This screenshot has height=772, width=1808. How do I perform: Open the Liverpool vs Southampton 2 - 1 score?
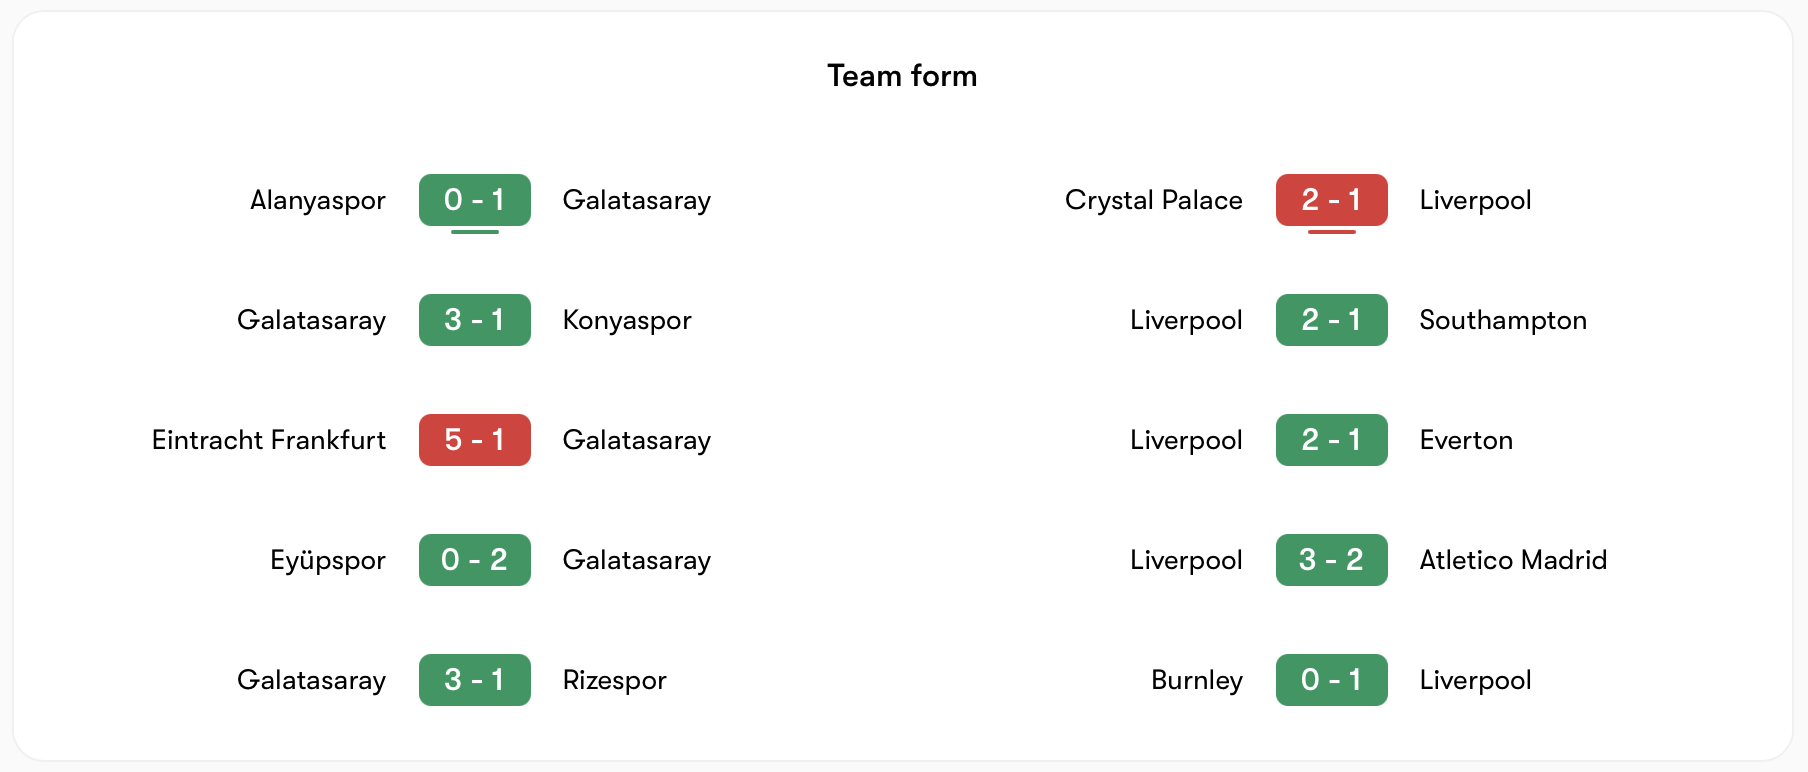(1331, 320)
